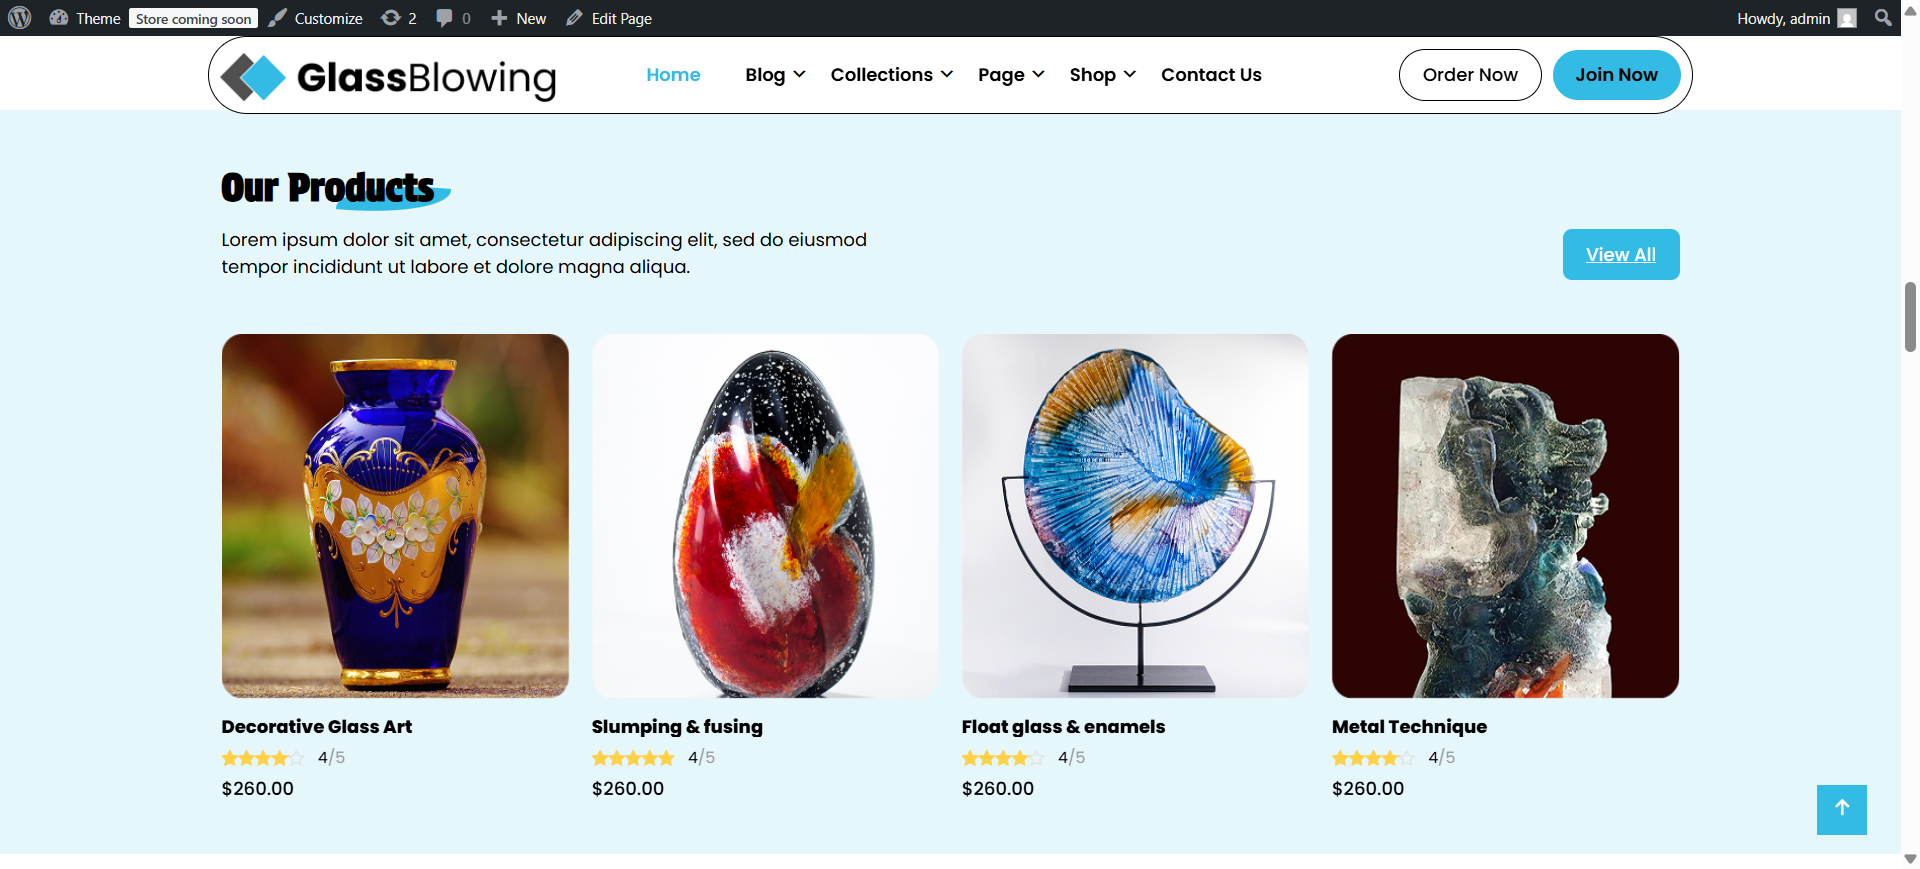Open the Theme dashboard icon

coord(59,18)
